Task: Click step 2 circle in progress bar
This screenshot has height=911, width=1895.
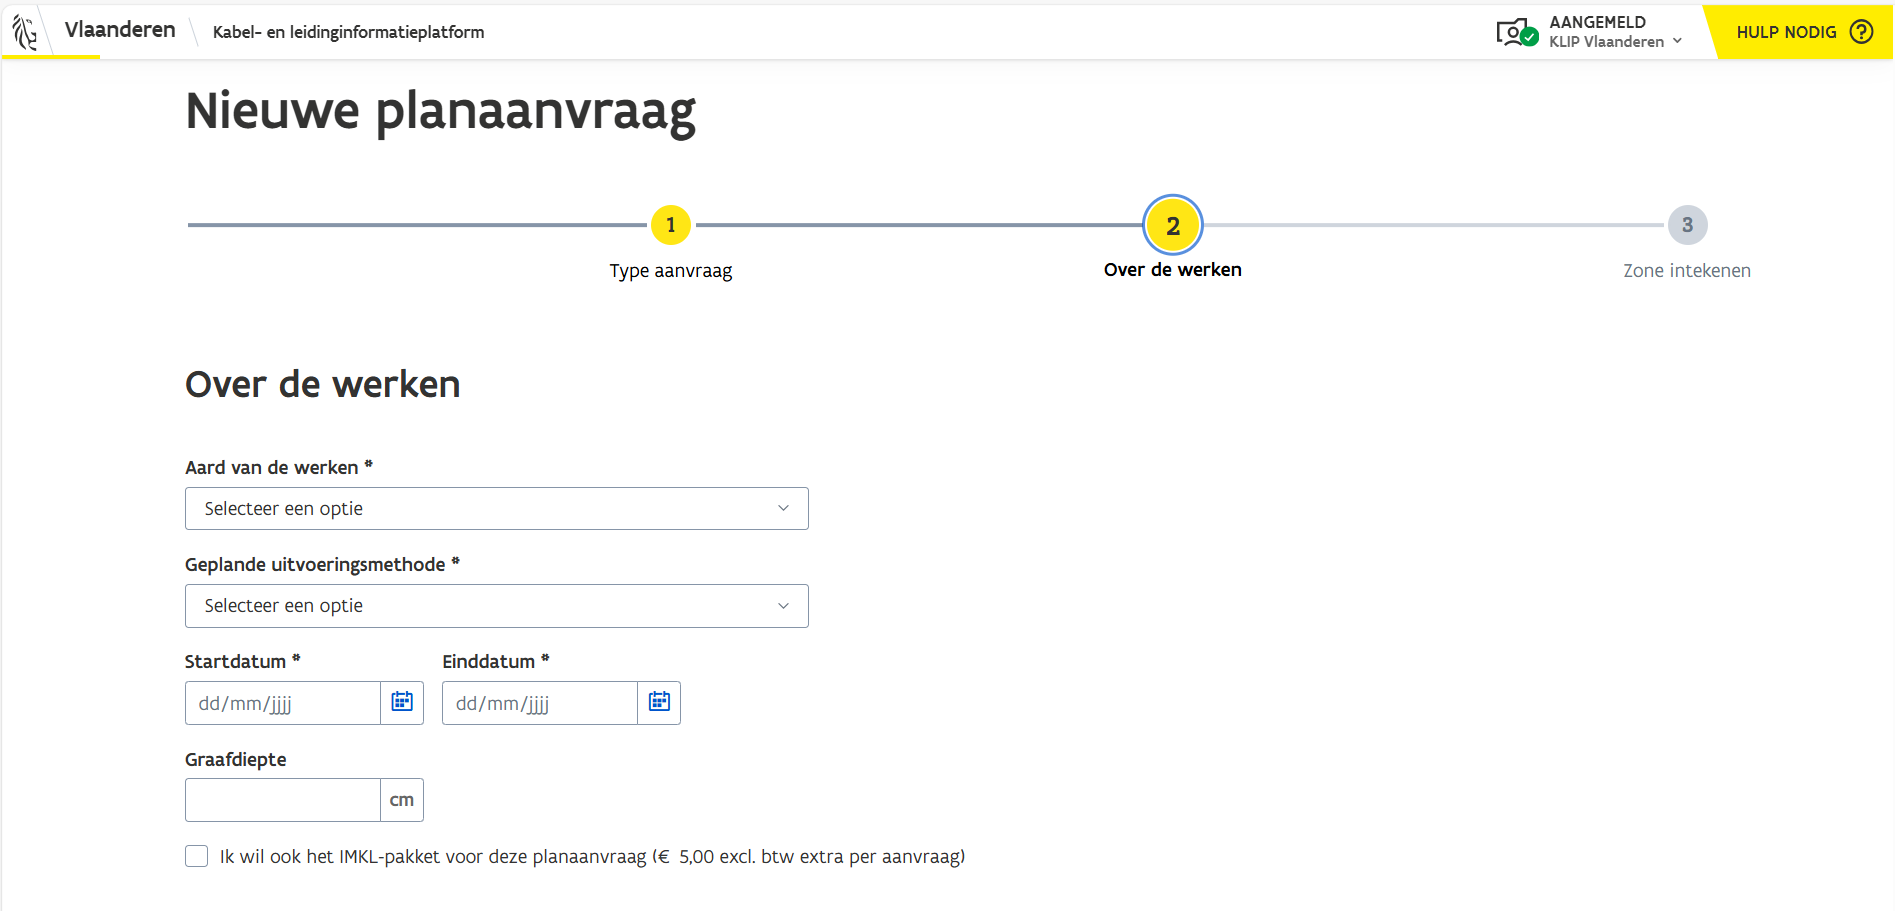Action: [1172, 225]
